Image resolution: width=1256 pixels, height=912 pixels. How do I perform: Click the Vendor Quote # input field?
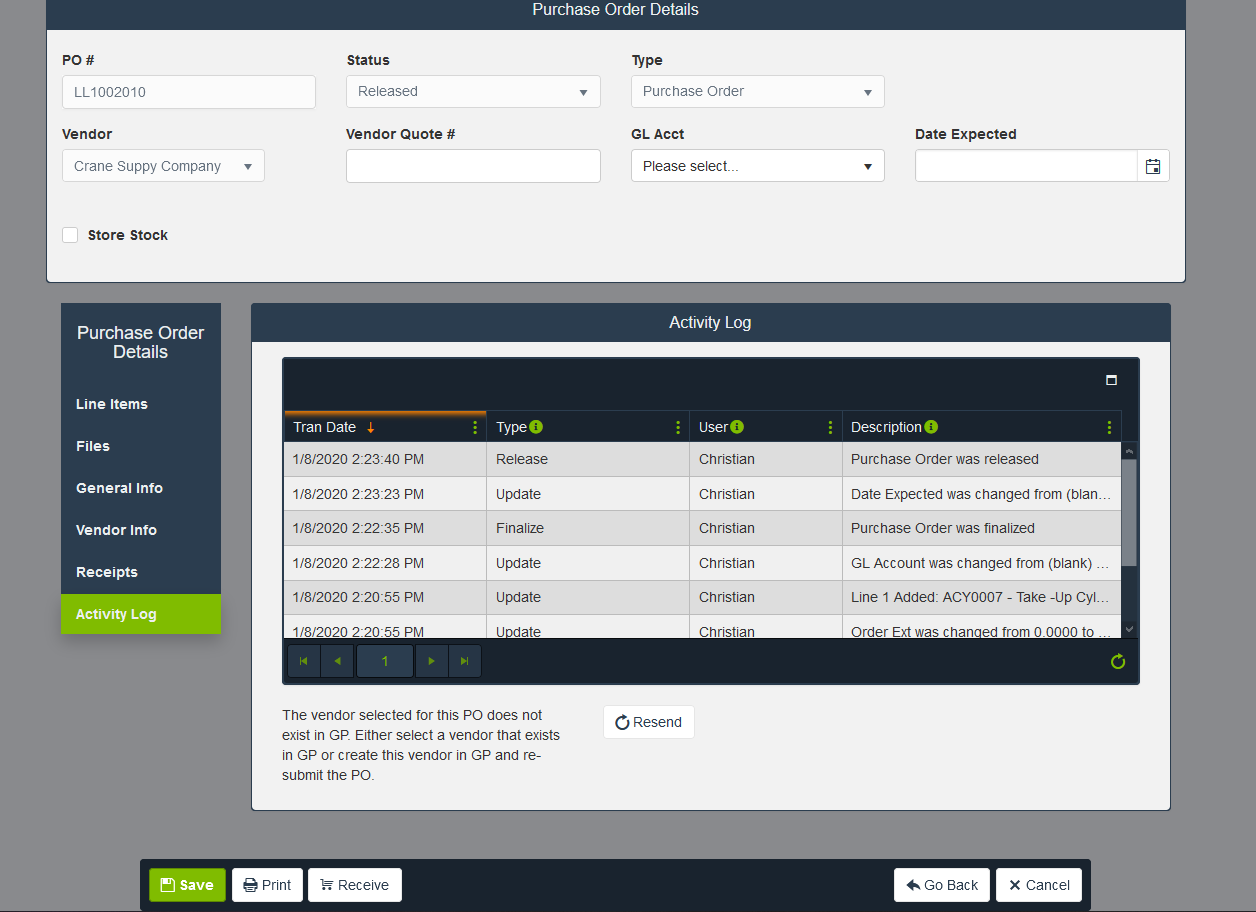[x=473, y=166]
